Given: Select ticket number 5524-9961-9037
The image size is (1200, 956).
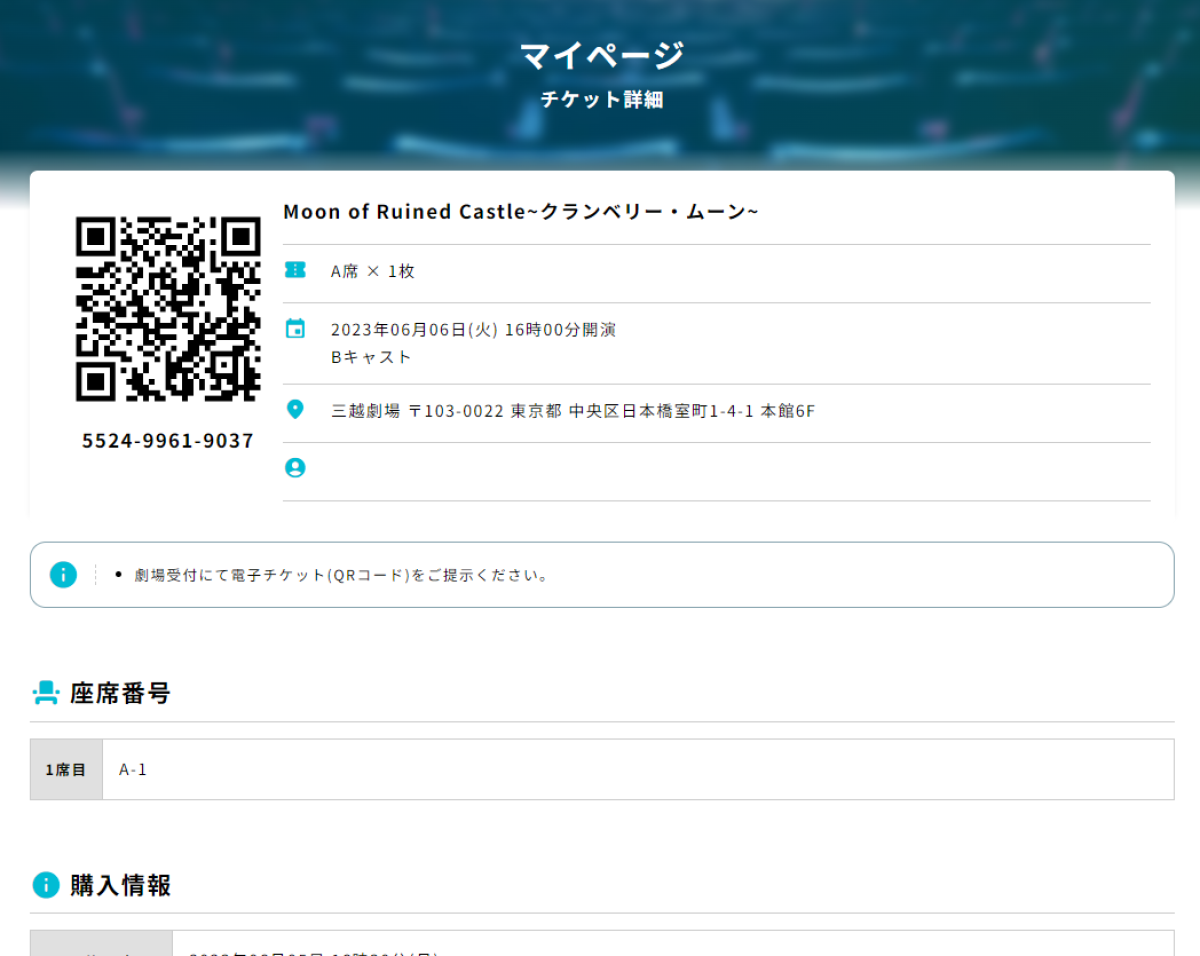Looking at the screenshot, I should coord(168,441).
